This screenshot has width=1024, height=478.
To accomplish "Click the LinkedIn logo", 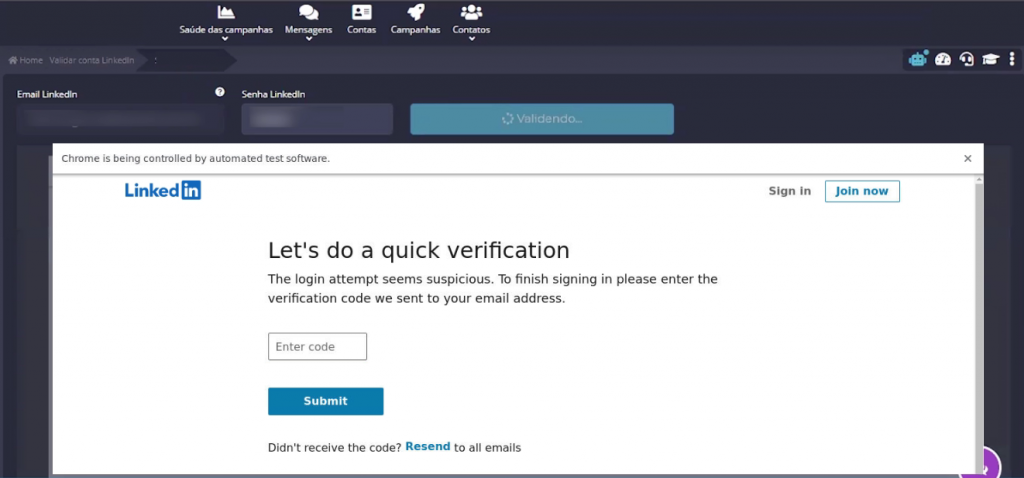I will [163, 190].
